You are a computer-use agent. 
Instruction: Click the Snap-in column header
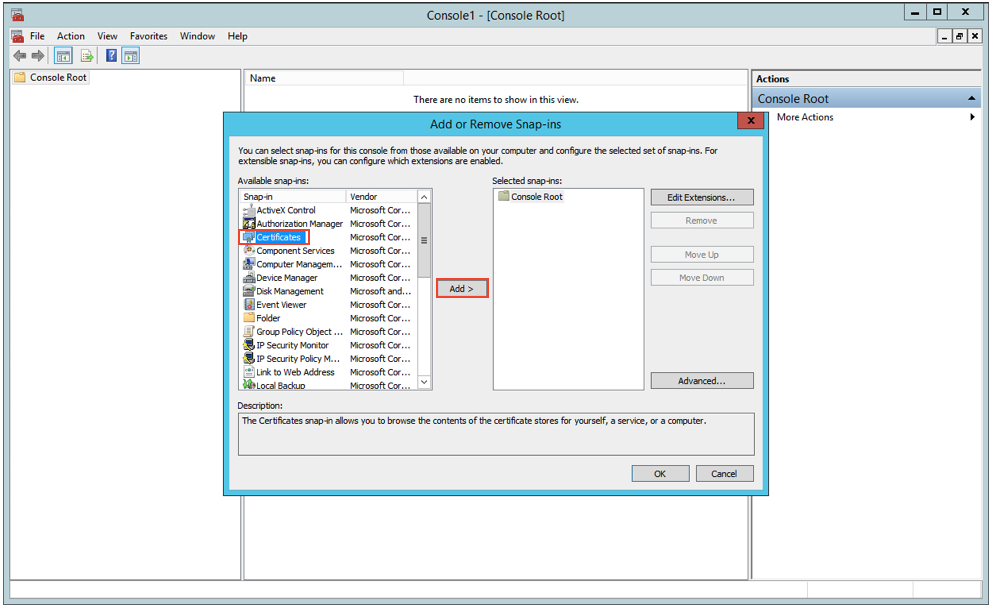coord(293,197)
